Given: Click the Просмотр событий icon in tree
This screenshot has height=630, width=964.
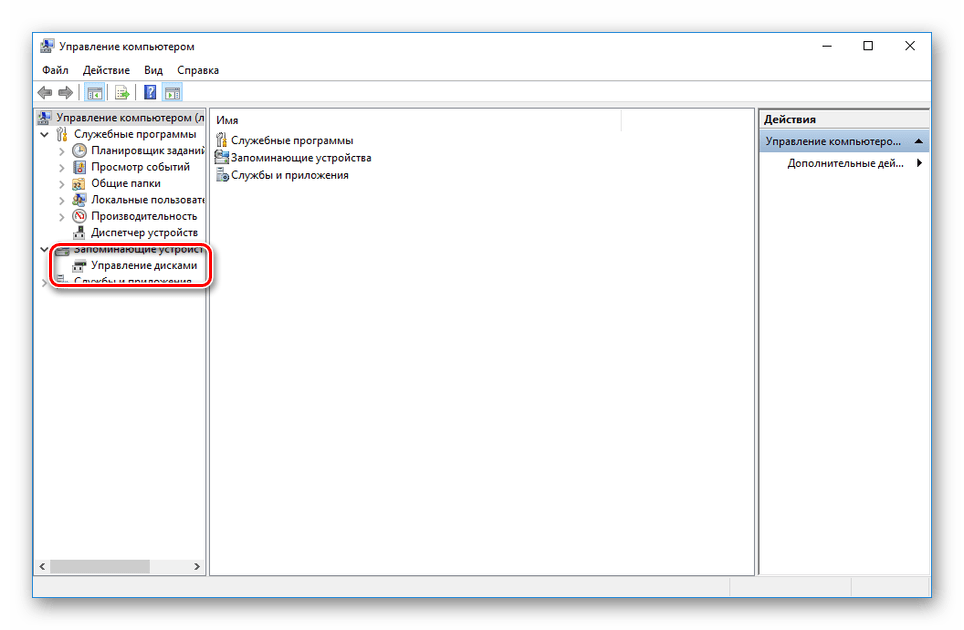Looking at the screenshot, I should (79, 167).
